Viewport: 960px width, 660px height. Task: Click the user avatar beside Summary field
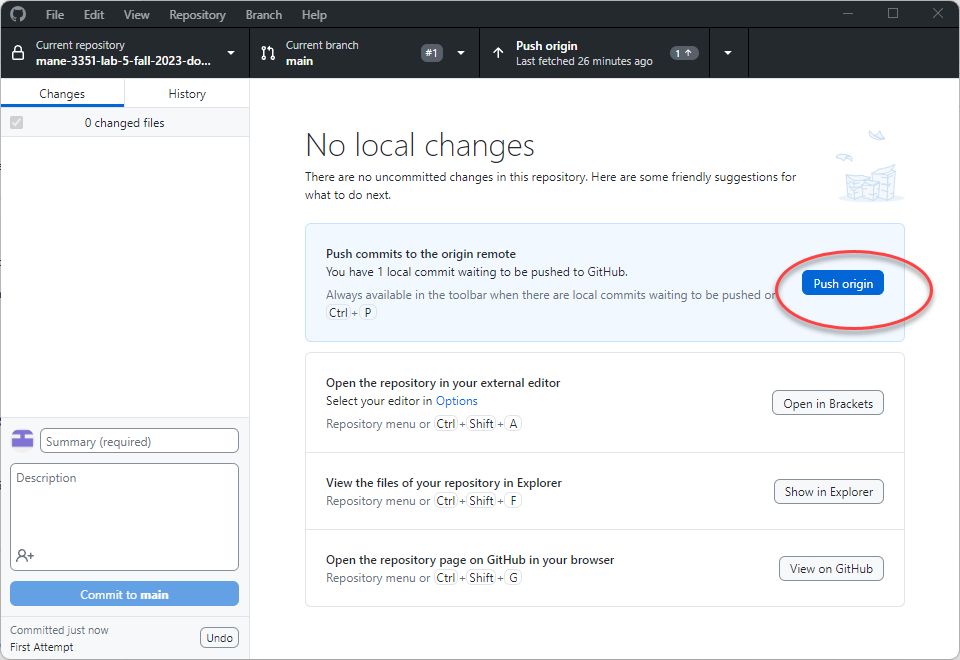coord(22,440)
